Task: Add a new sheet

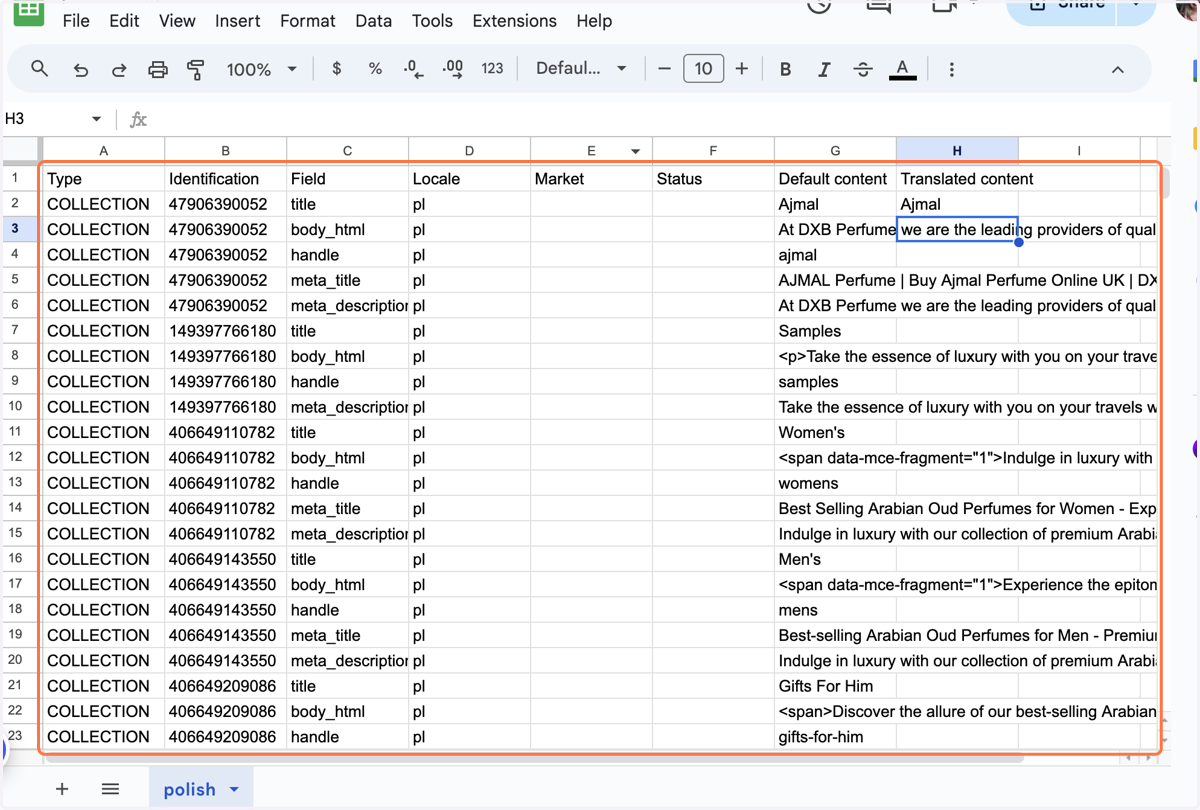Action: pos(62,789)
